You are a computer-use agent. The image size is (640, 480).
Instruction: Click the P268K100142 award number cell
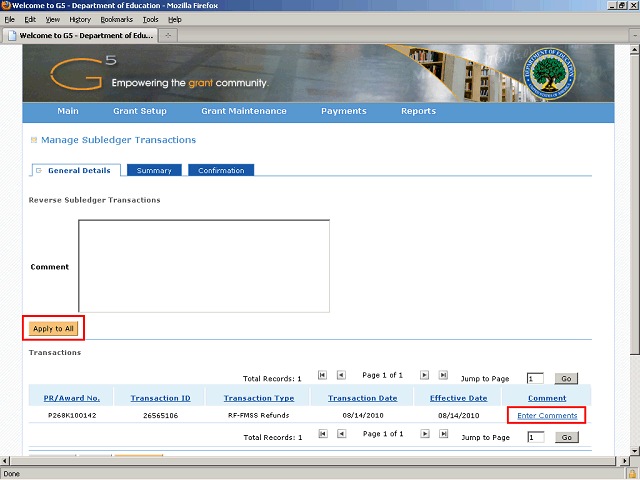click(x=72, y=416)
